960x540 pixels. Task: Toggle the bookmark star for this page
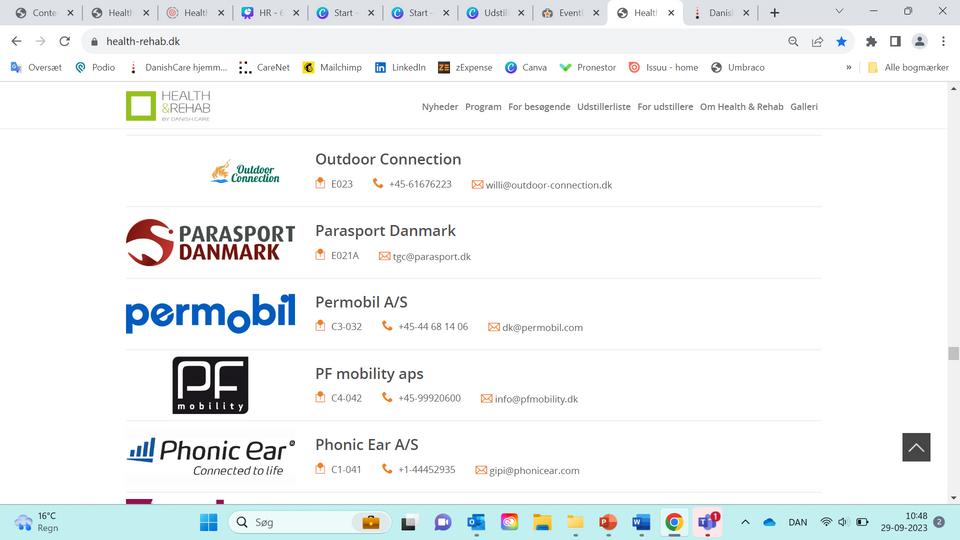841,42
